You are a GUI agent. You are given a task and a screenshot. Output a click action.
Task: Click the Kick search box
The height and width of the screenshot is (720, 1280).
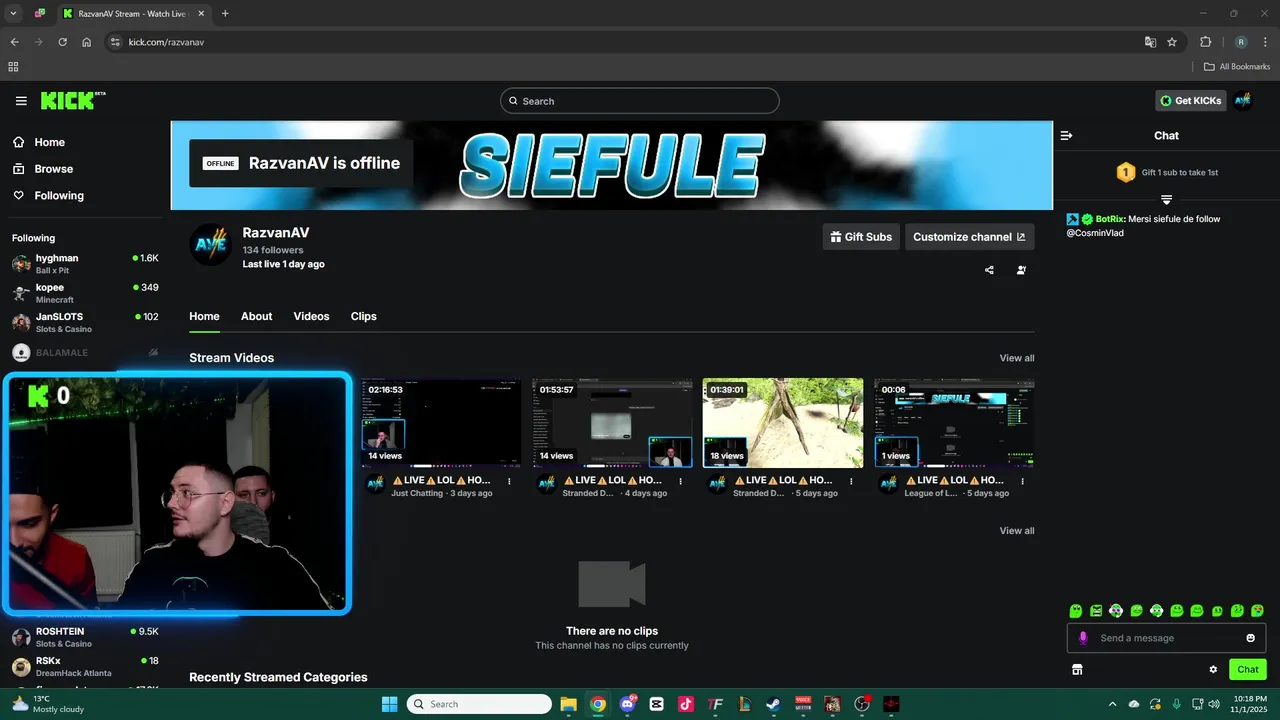point(639,101)
